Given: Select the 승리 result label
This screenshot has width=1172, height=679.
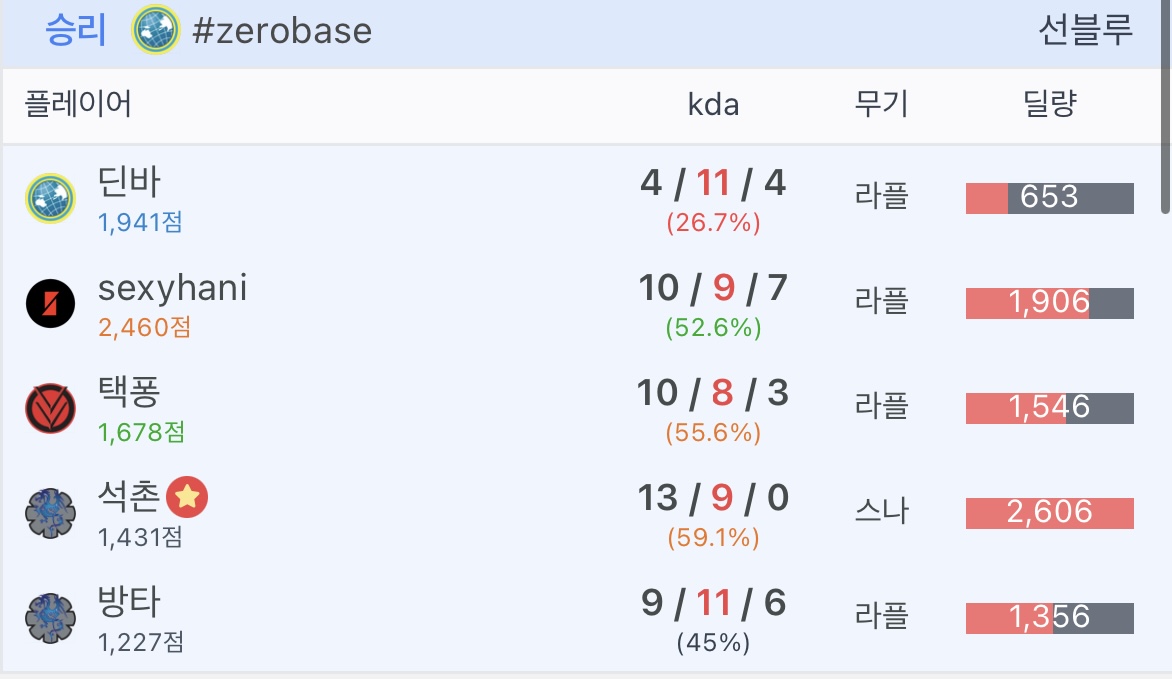Looking at the screenshot, I should click(x=75, y=31).
